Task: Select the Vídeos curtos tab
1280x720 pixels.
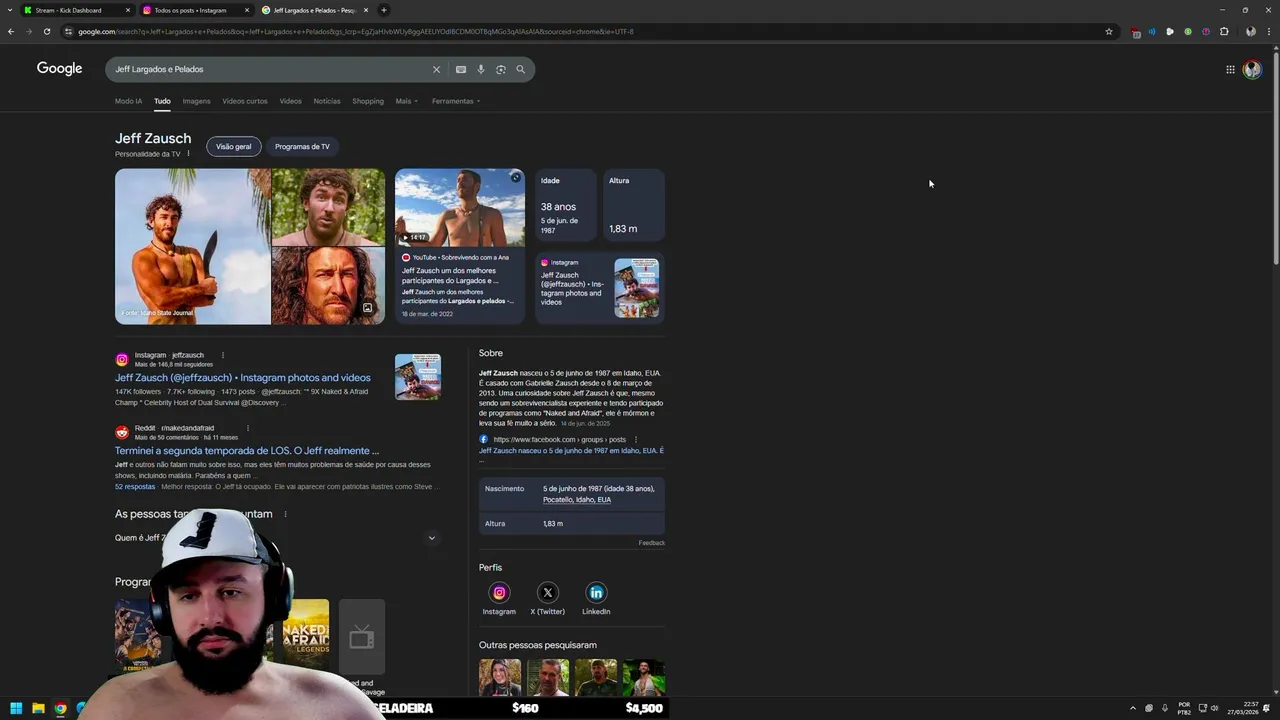Action: [245, 101]
